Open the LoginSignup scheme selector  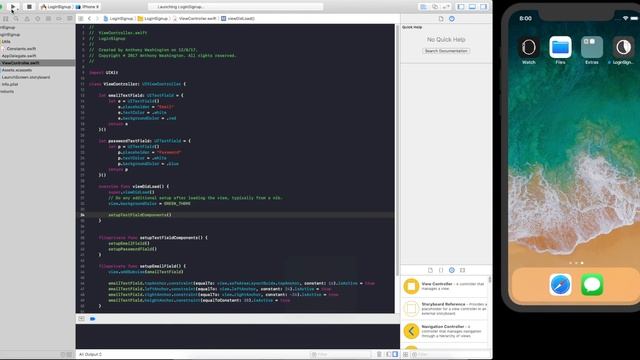coord(56,7)
